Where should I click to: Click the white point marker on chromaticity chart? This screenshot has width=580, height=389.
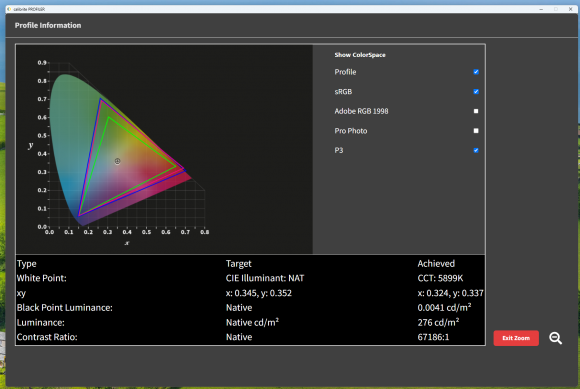pyautogui.click(x=117, y=161)
